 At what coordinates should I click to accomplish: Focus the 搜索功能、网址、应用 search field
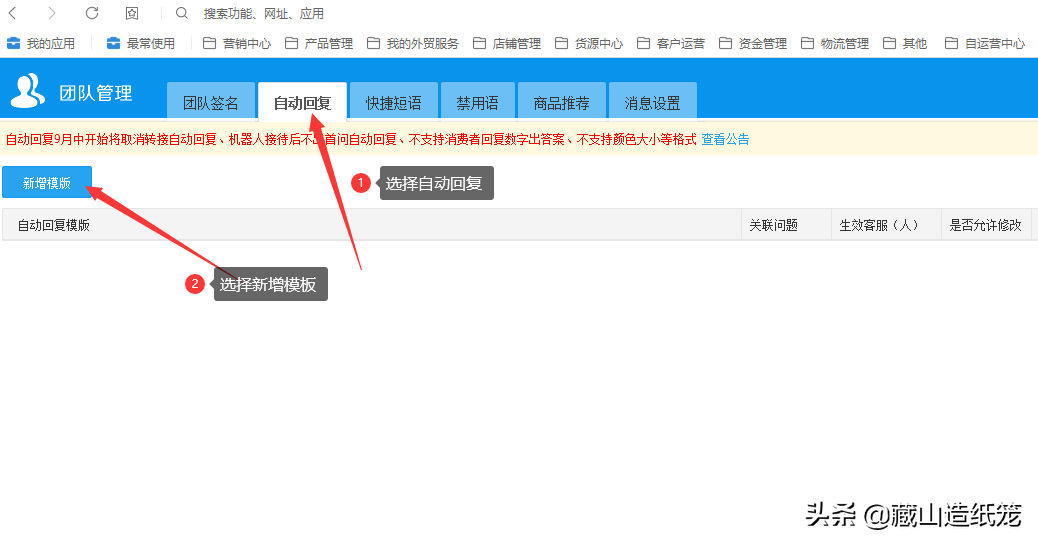263,13
